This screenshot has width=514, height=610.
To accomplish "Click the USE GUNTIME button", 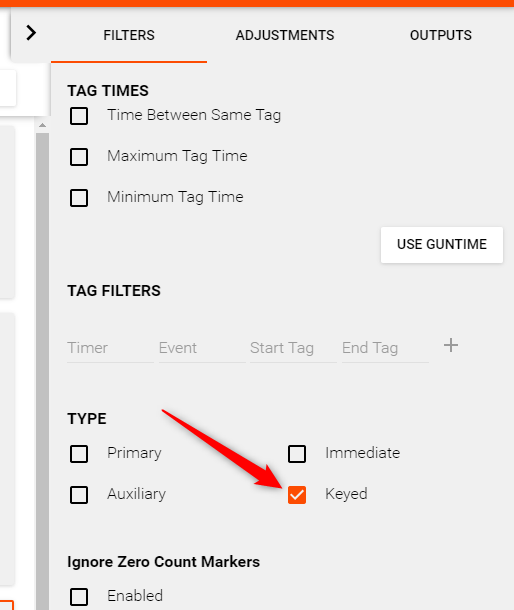I will tap(442, 245).
